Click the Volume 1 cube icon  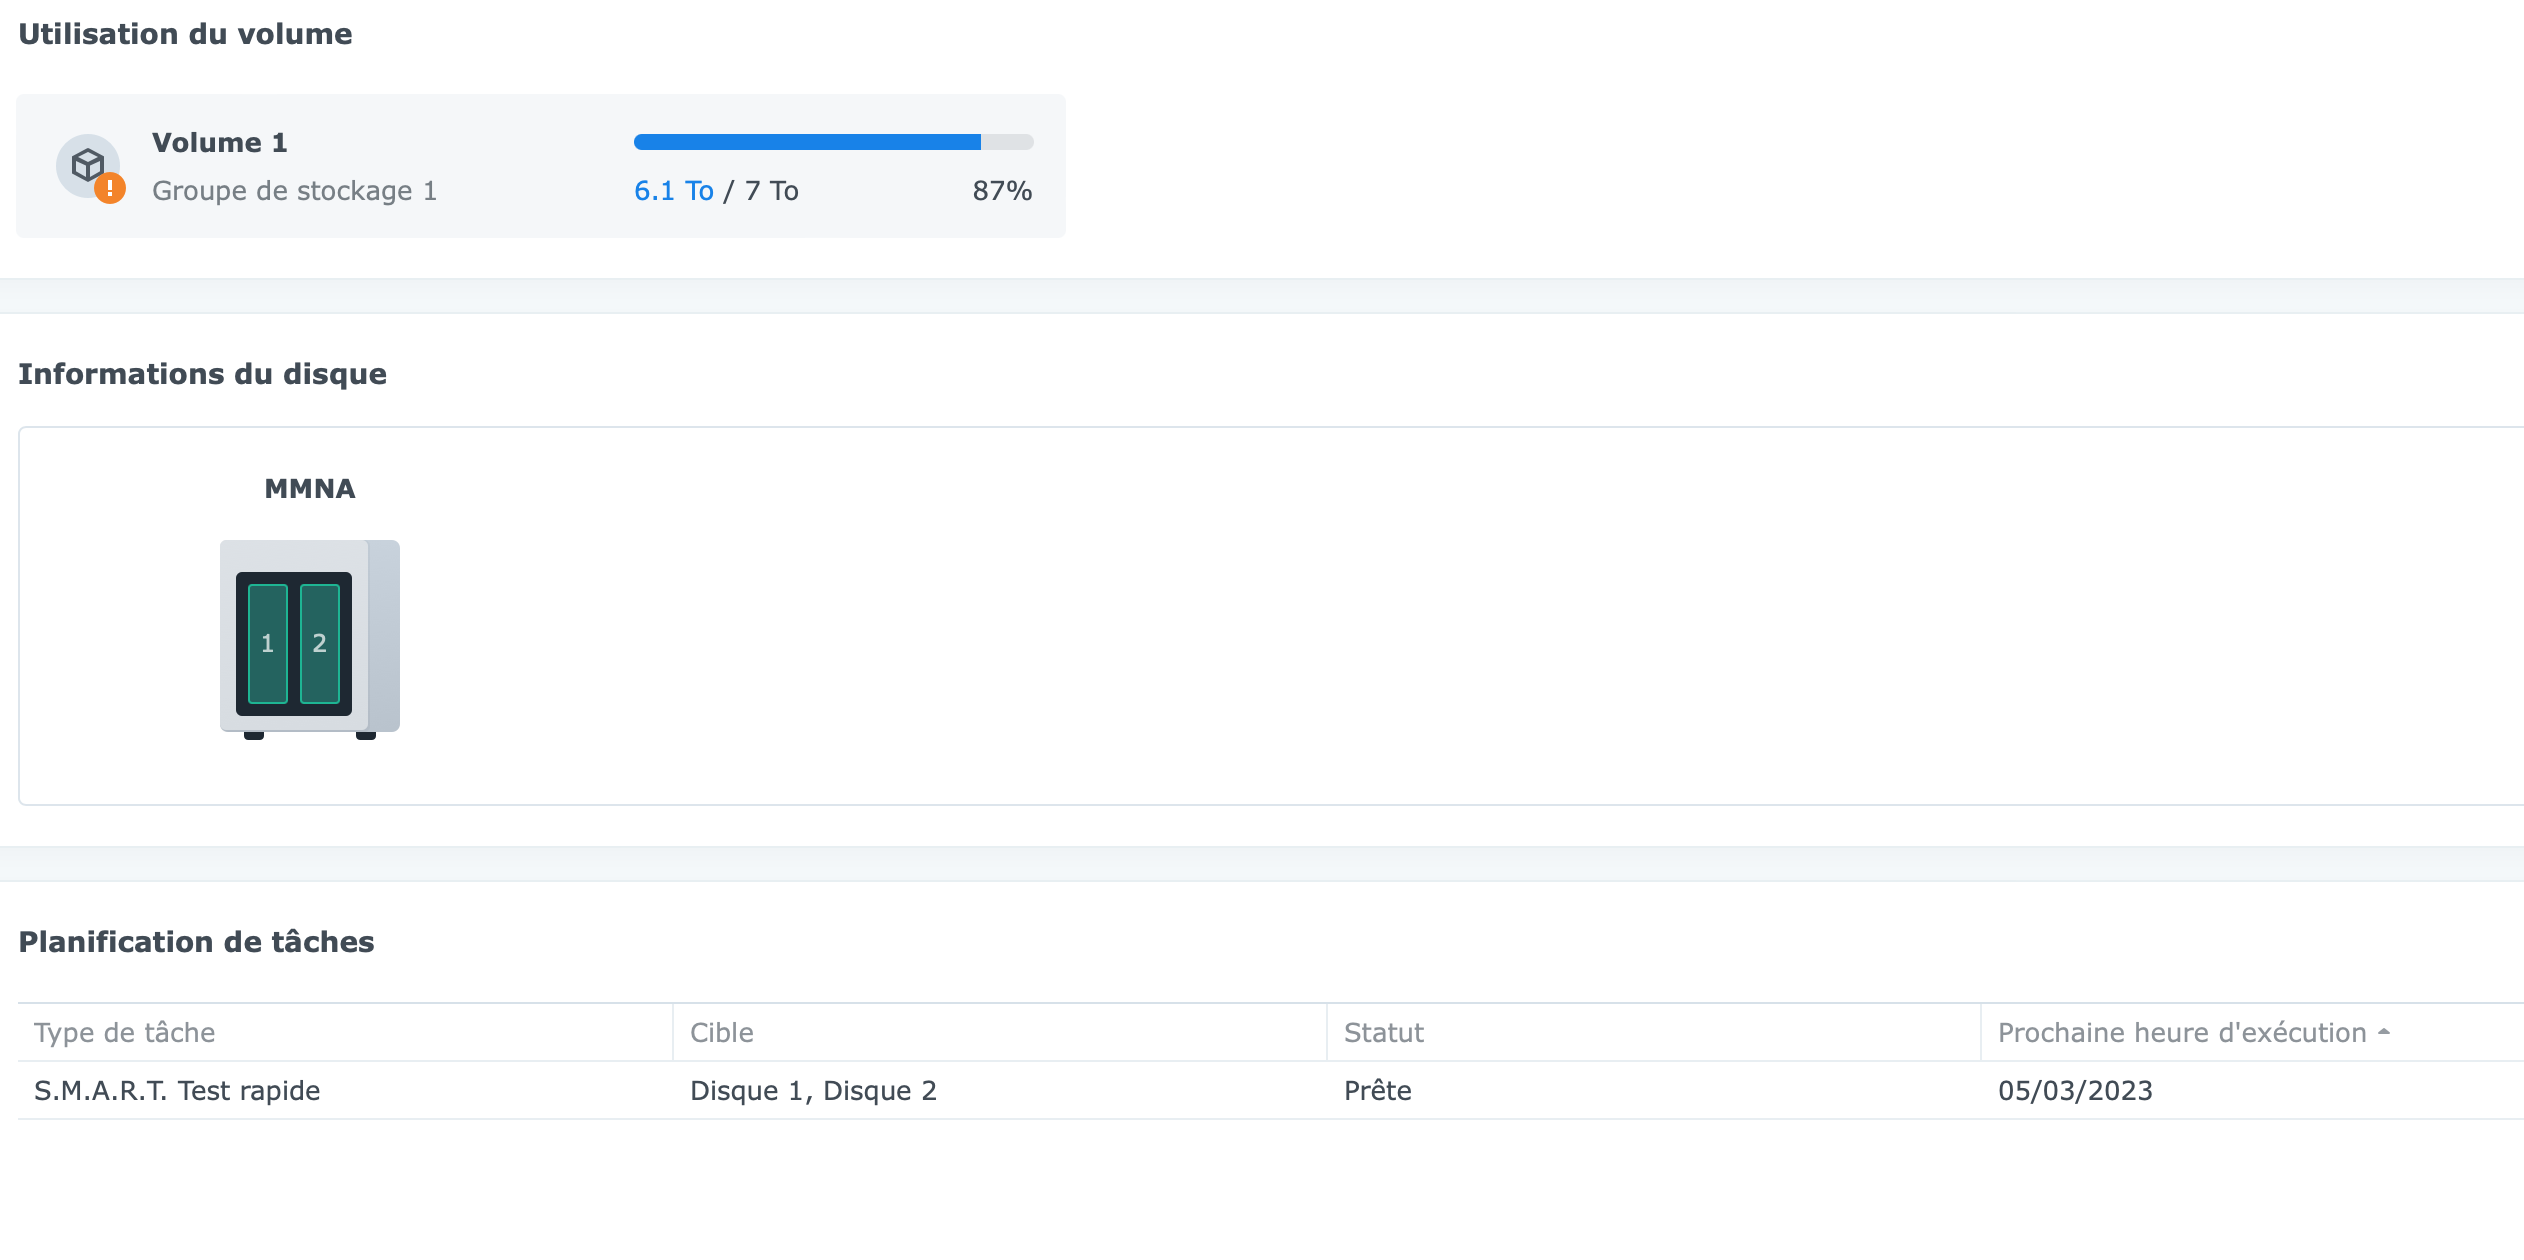[x=87, y=165]
